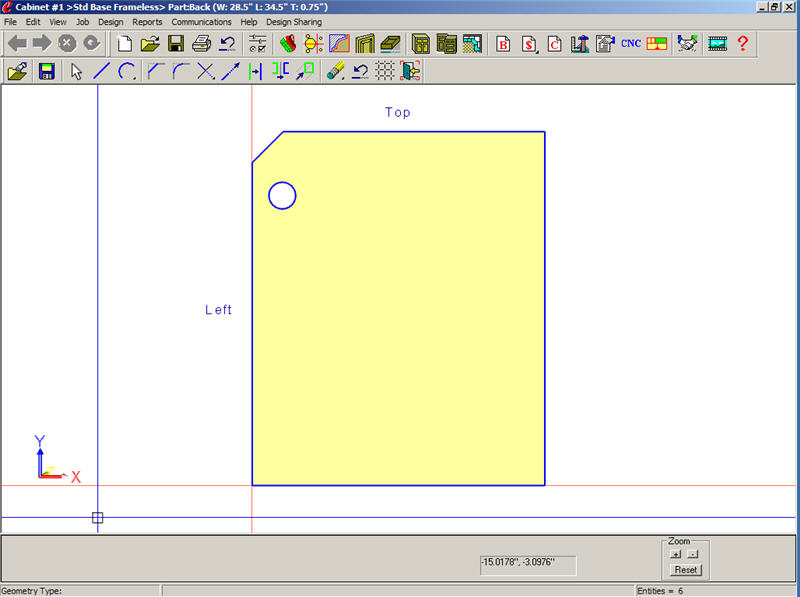
Task: Click undo arrow in the top toolbar
Action: click(x=227, y=43)
